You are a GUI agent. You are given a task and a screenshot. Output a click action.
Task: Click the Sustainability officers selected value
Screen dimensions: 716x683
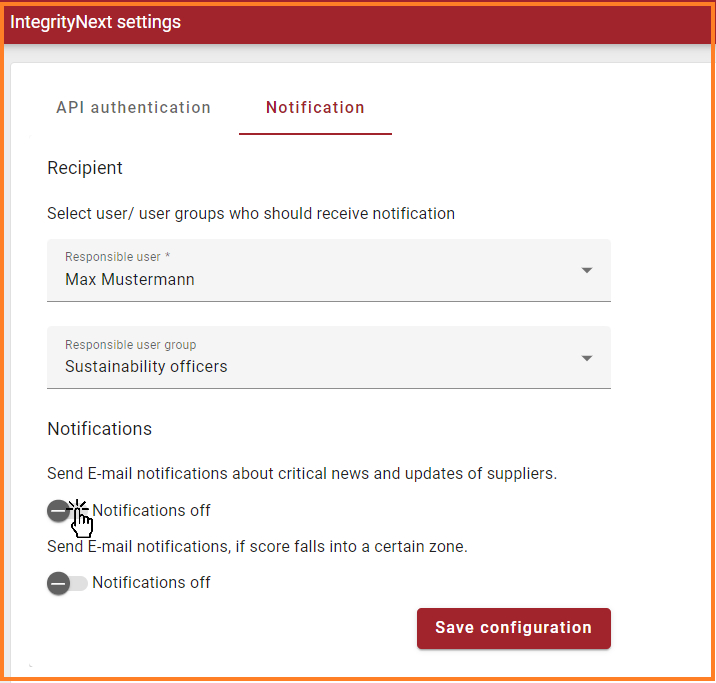[146, 367]
